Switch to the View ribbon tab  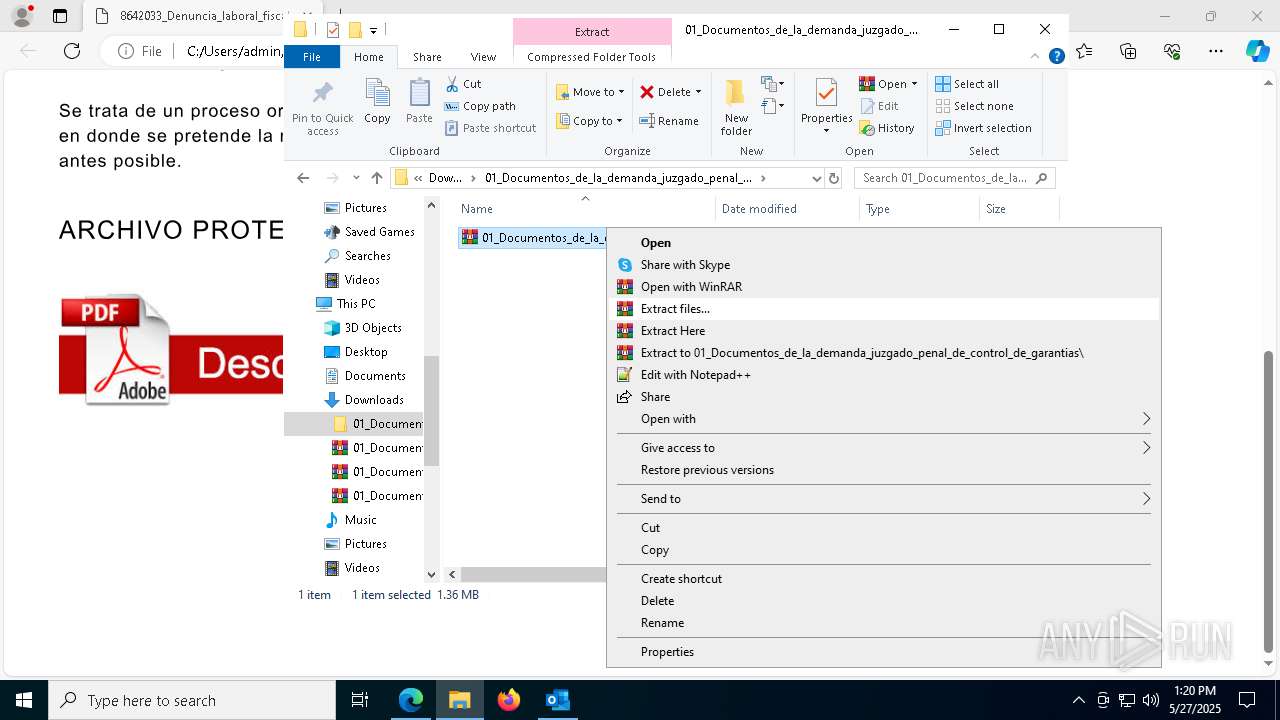(483, 57)
